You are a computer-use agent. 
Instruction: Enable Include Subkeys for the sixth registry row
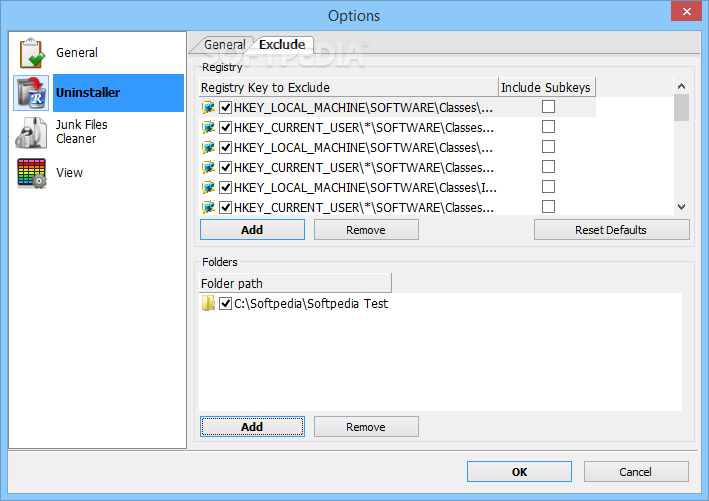tap(548, 206)
